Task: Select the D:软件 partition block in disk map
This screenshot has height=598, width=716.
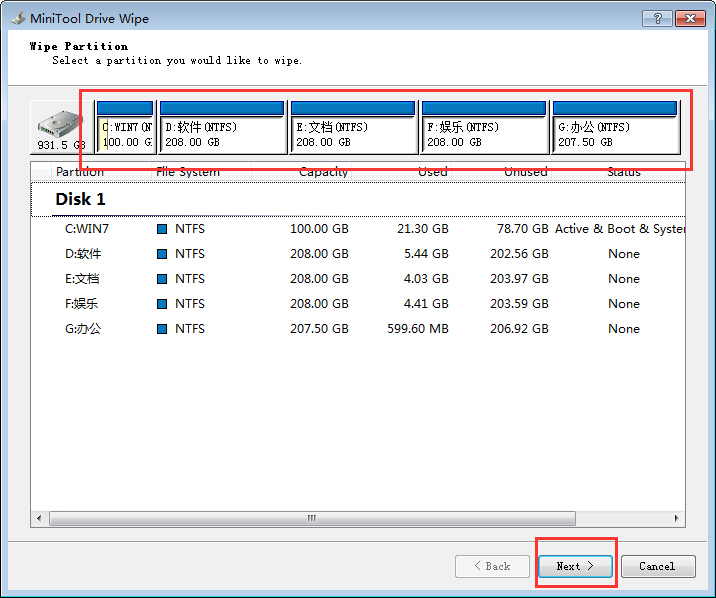Action: click(x=222, y=127)
